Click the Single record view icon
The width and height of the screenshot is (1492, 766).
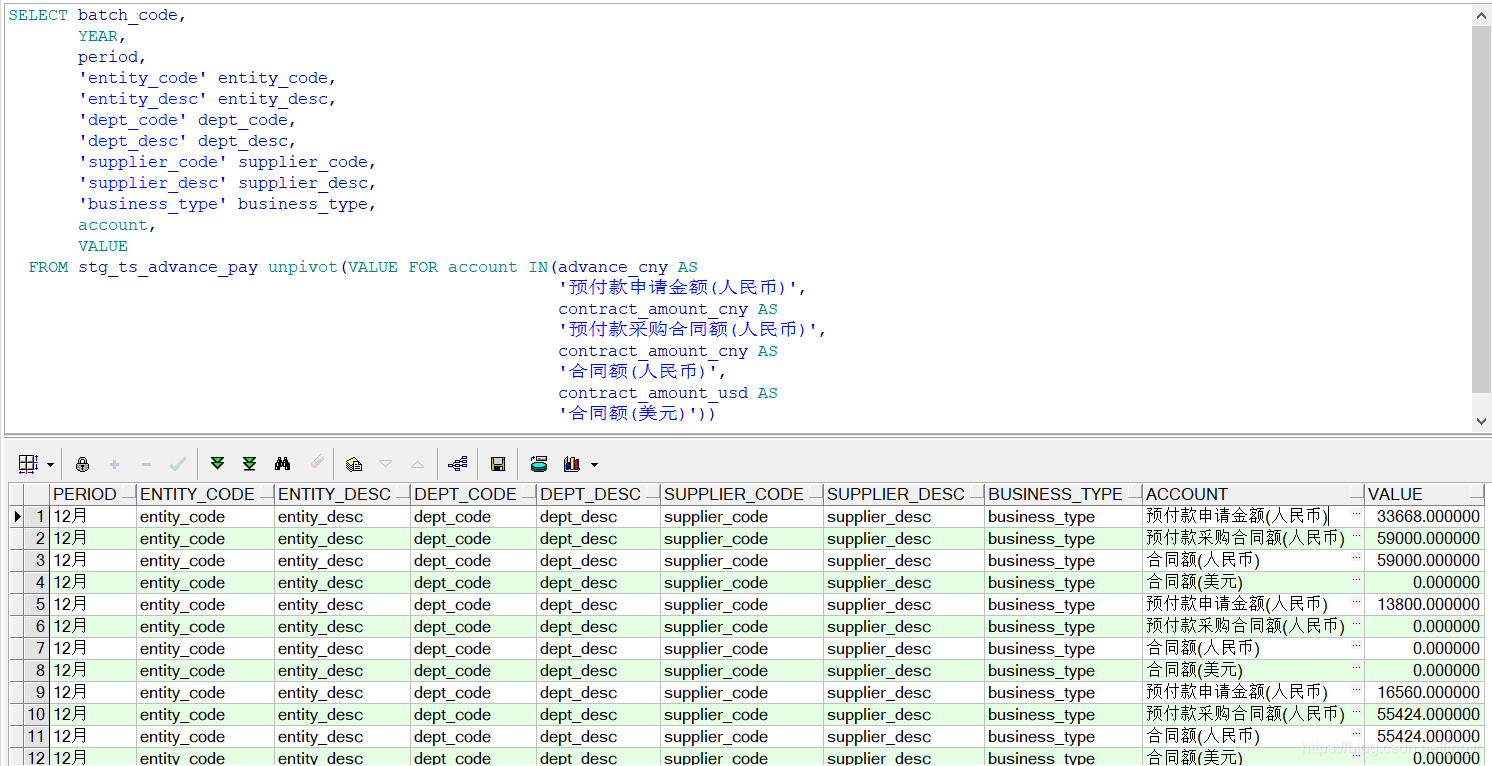coord(353,464)
